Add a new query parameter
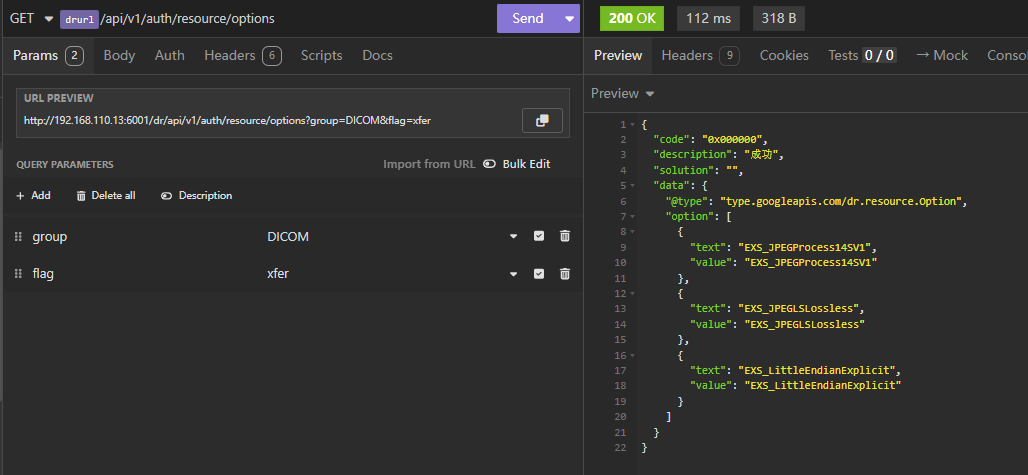Screen dimensions: 1028x475 (33, 196)
